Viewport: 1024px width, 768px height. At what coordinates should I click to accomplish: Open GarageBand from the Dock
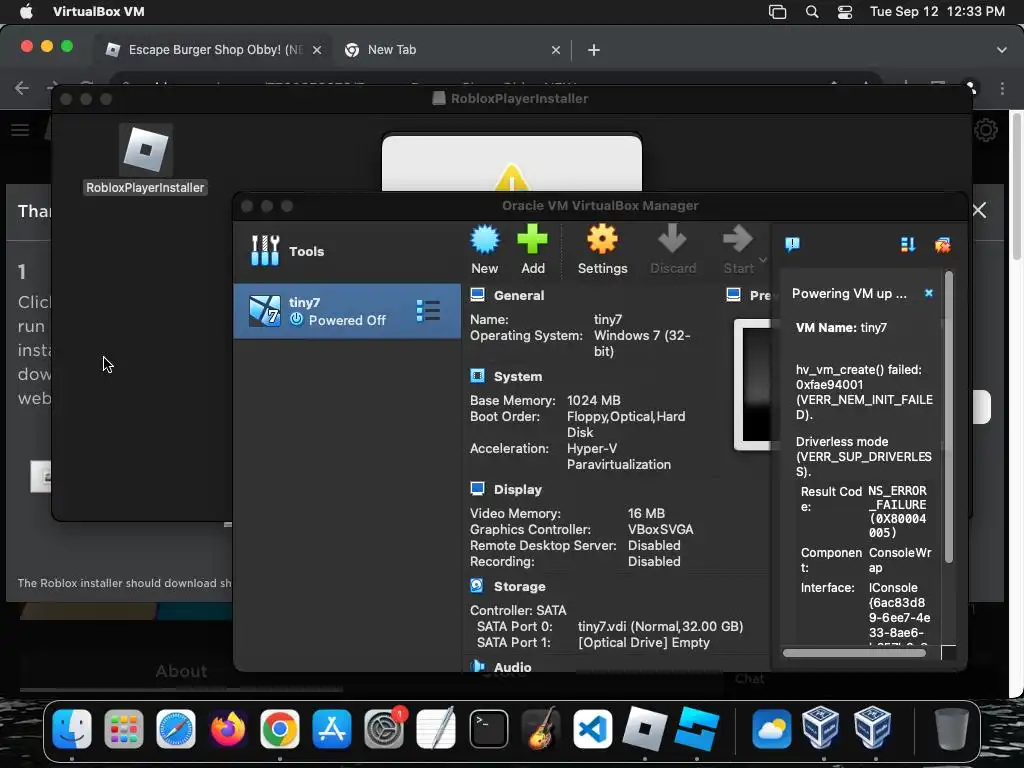tap(541, 729)
